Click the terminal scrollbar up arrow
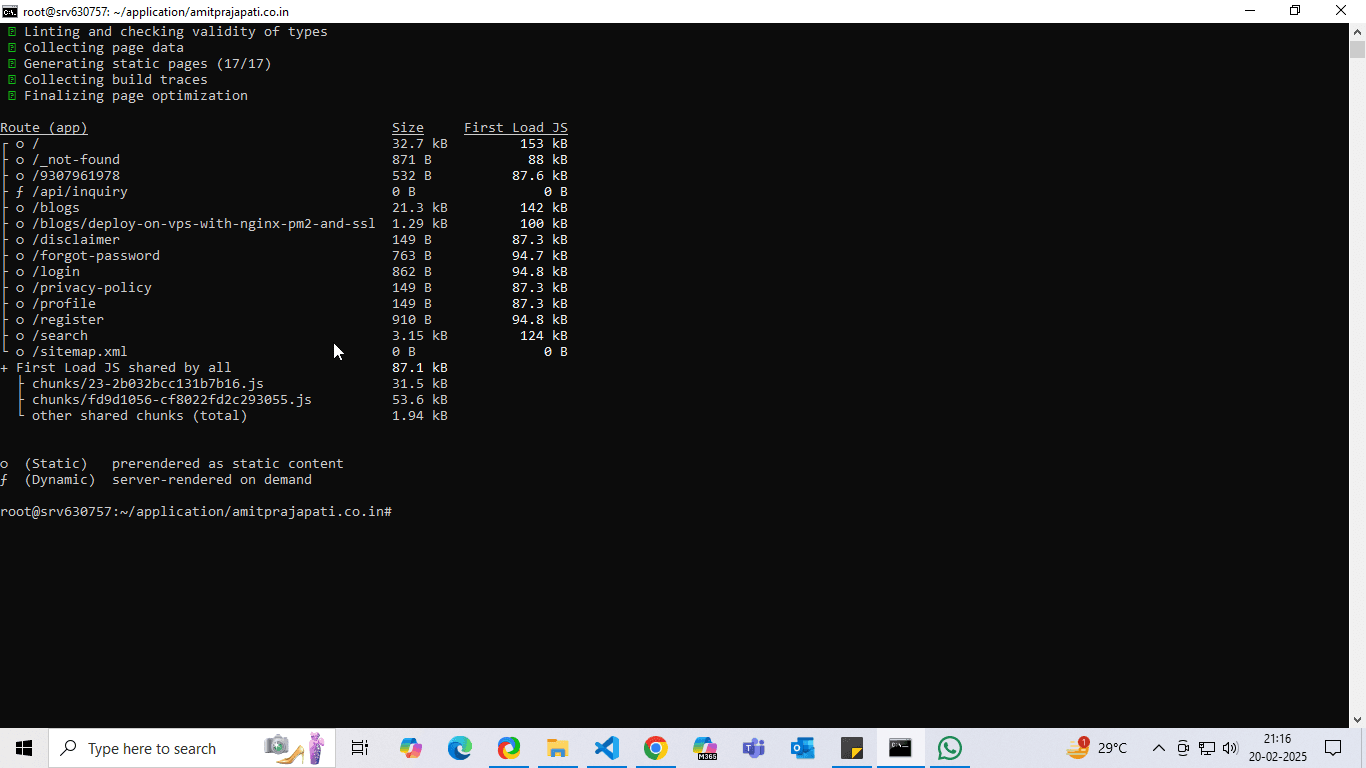This screenshot has height=768, width=1366. (1358, 31)
